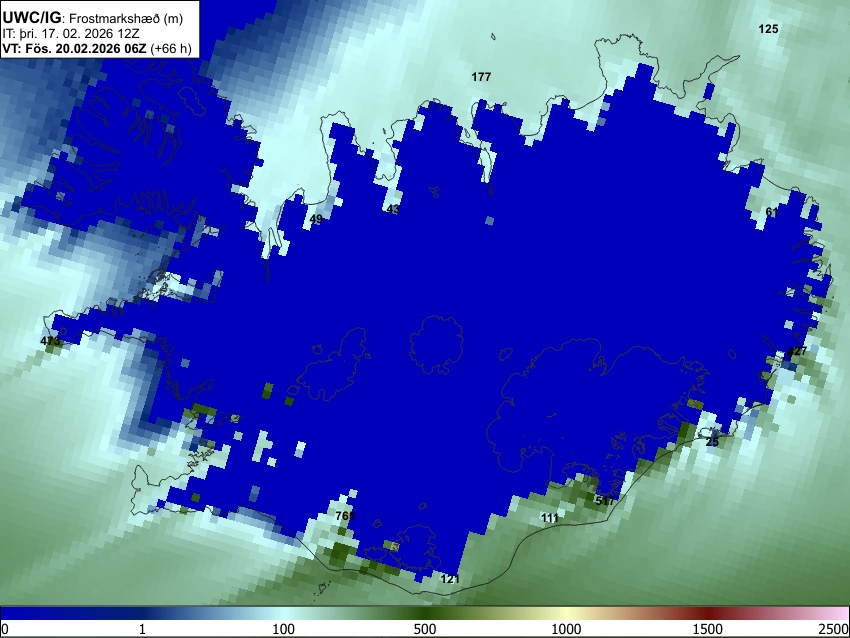Click the map value "25"
This screenshot has width=850, height=638.
coord(712,442)
